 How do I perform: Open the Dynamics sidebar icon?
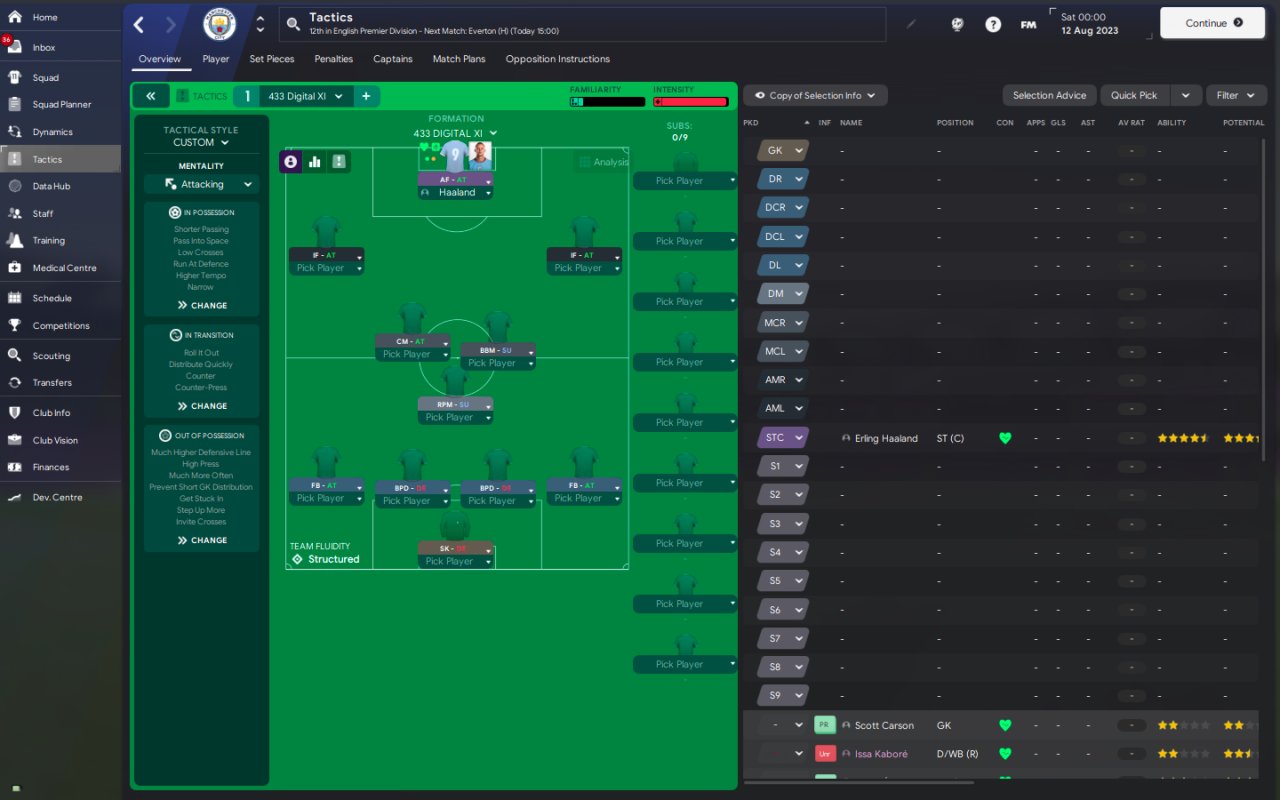[x=15, y=131]
